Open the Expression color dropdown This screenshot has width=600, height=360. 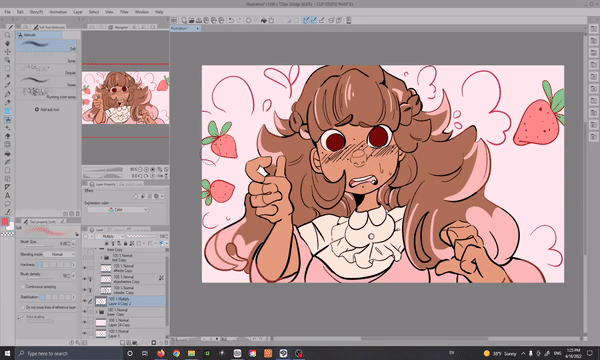coord(117,210)
